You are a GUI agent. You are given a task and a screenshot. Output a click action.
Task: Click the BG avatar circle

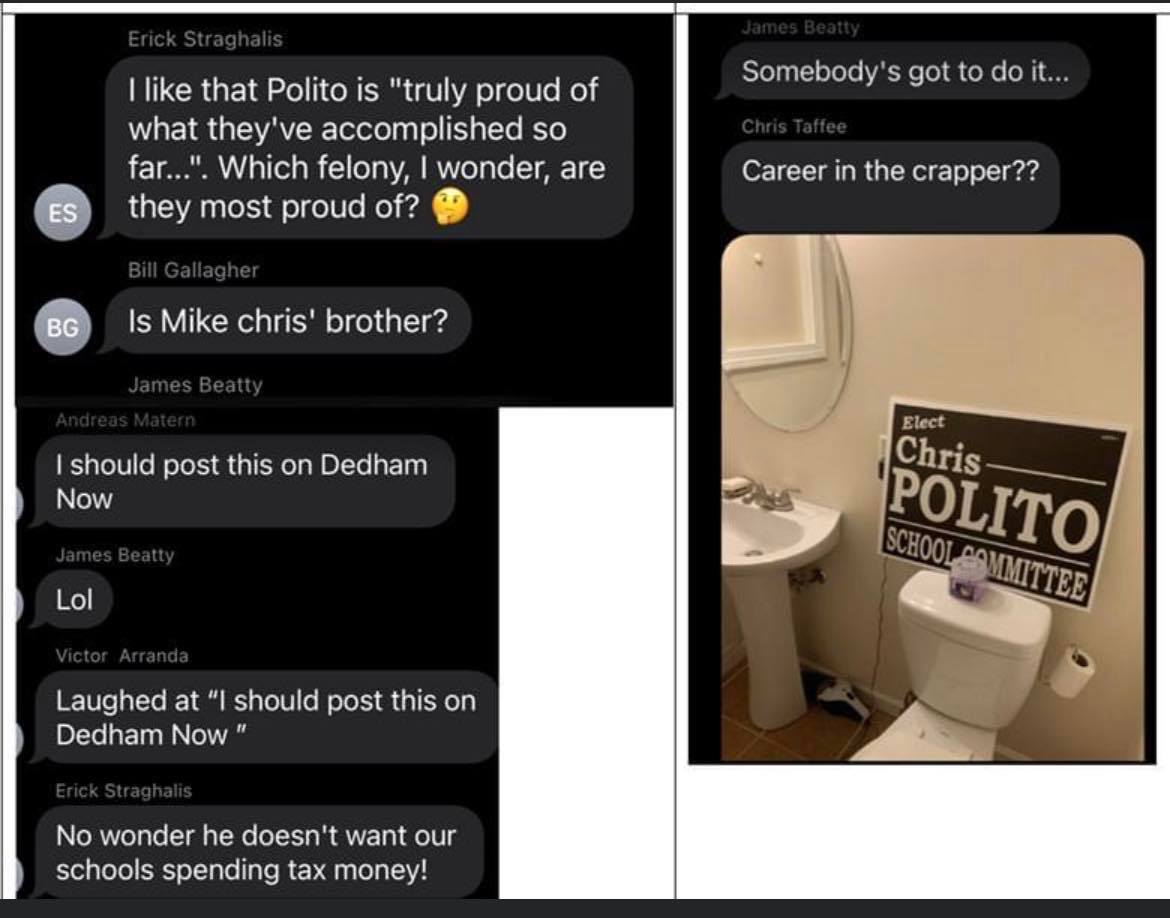(62, 326)
